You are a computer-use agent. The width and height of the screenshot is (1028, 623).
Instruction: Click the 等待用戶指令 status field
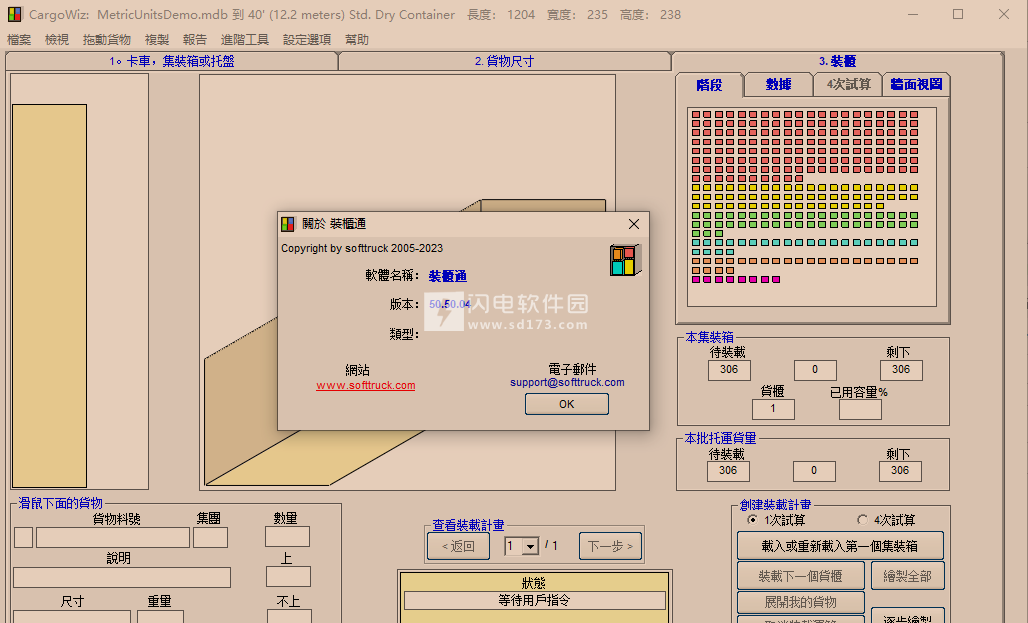point(534,601)
